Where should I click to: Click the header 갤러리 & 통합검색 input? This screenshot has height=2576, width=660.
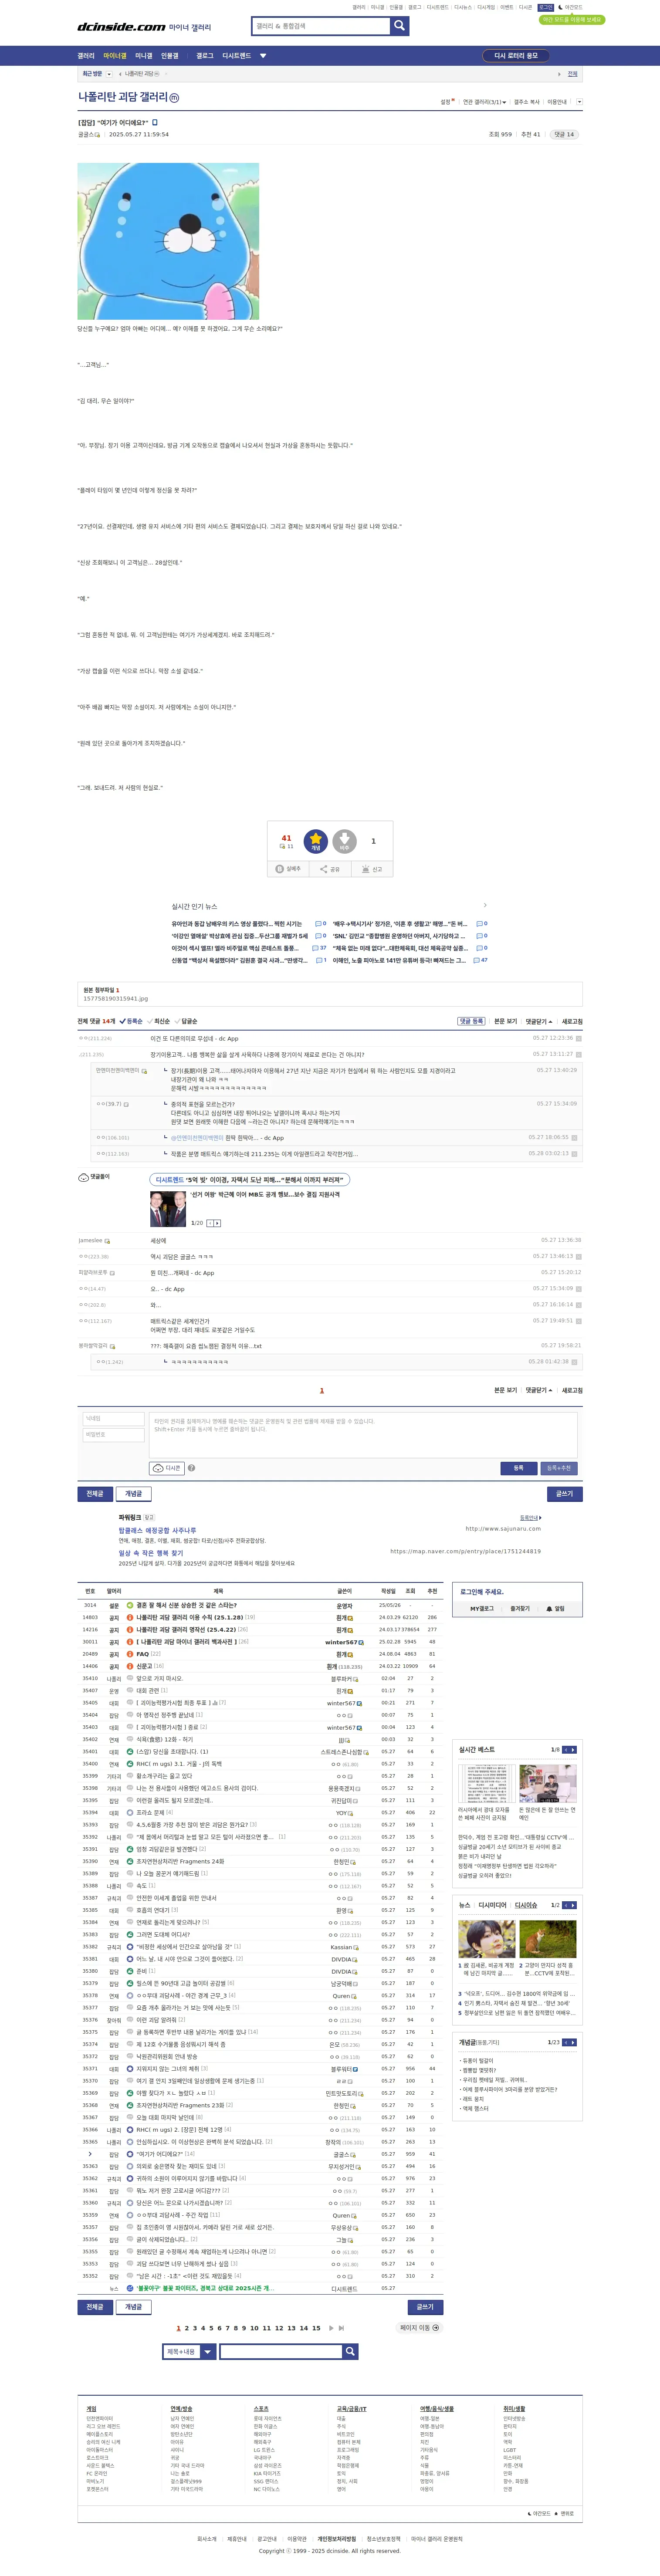click(x=321, y=26)
